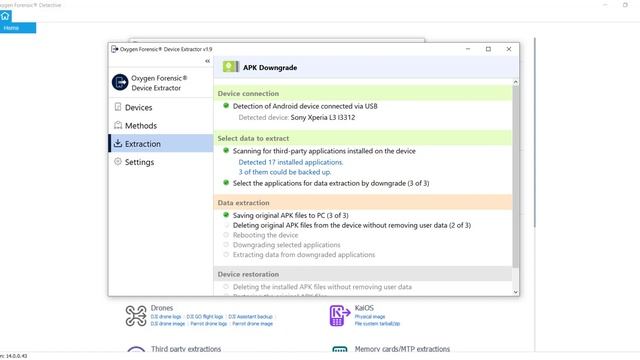
Task: Select the Extraction section
Action: point(161,143)
